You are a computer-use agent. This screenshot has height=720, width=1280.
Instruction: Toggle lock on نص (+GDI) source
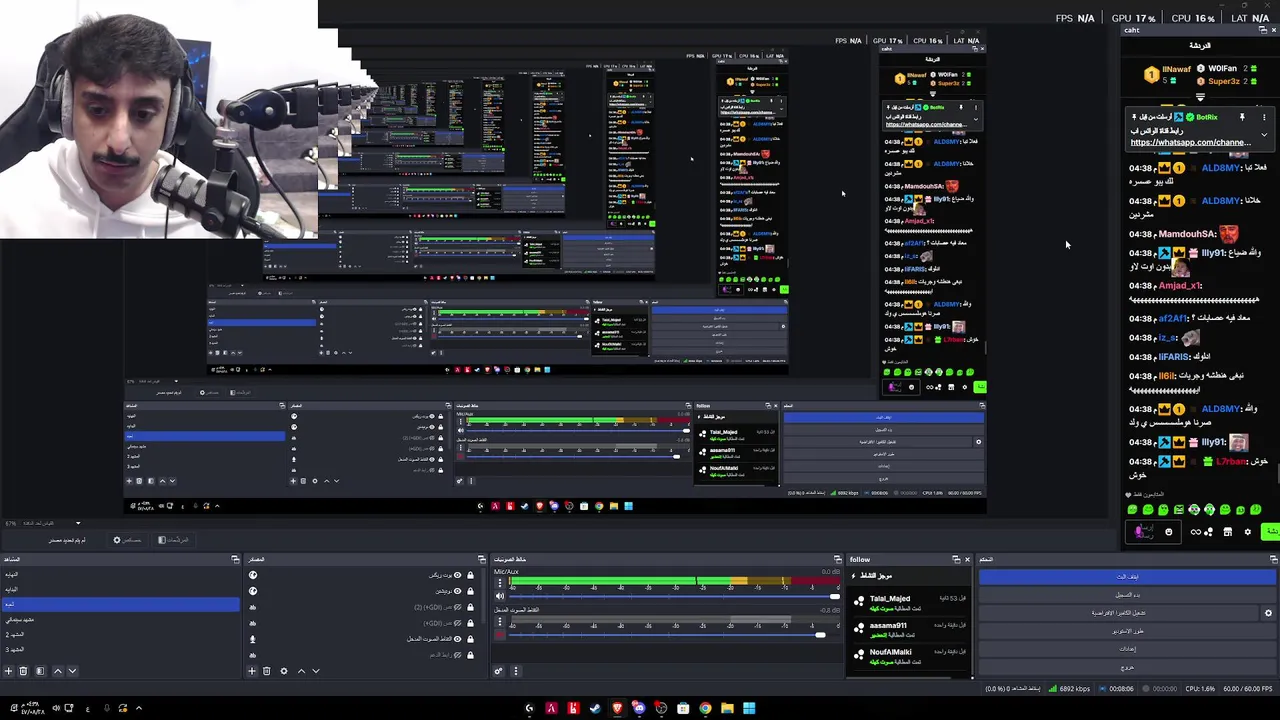coord(470,623)
